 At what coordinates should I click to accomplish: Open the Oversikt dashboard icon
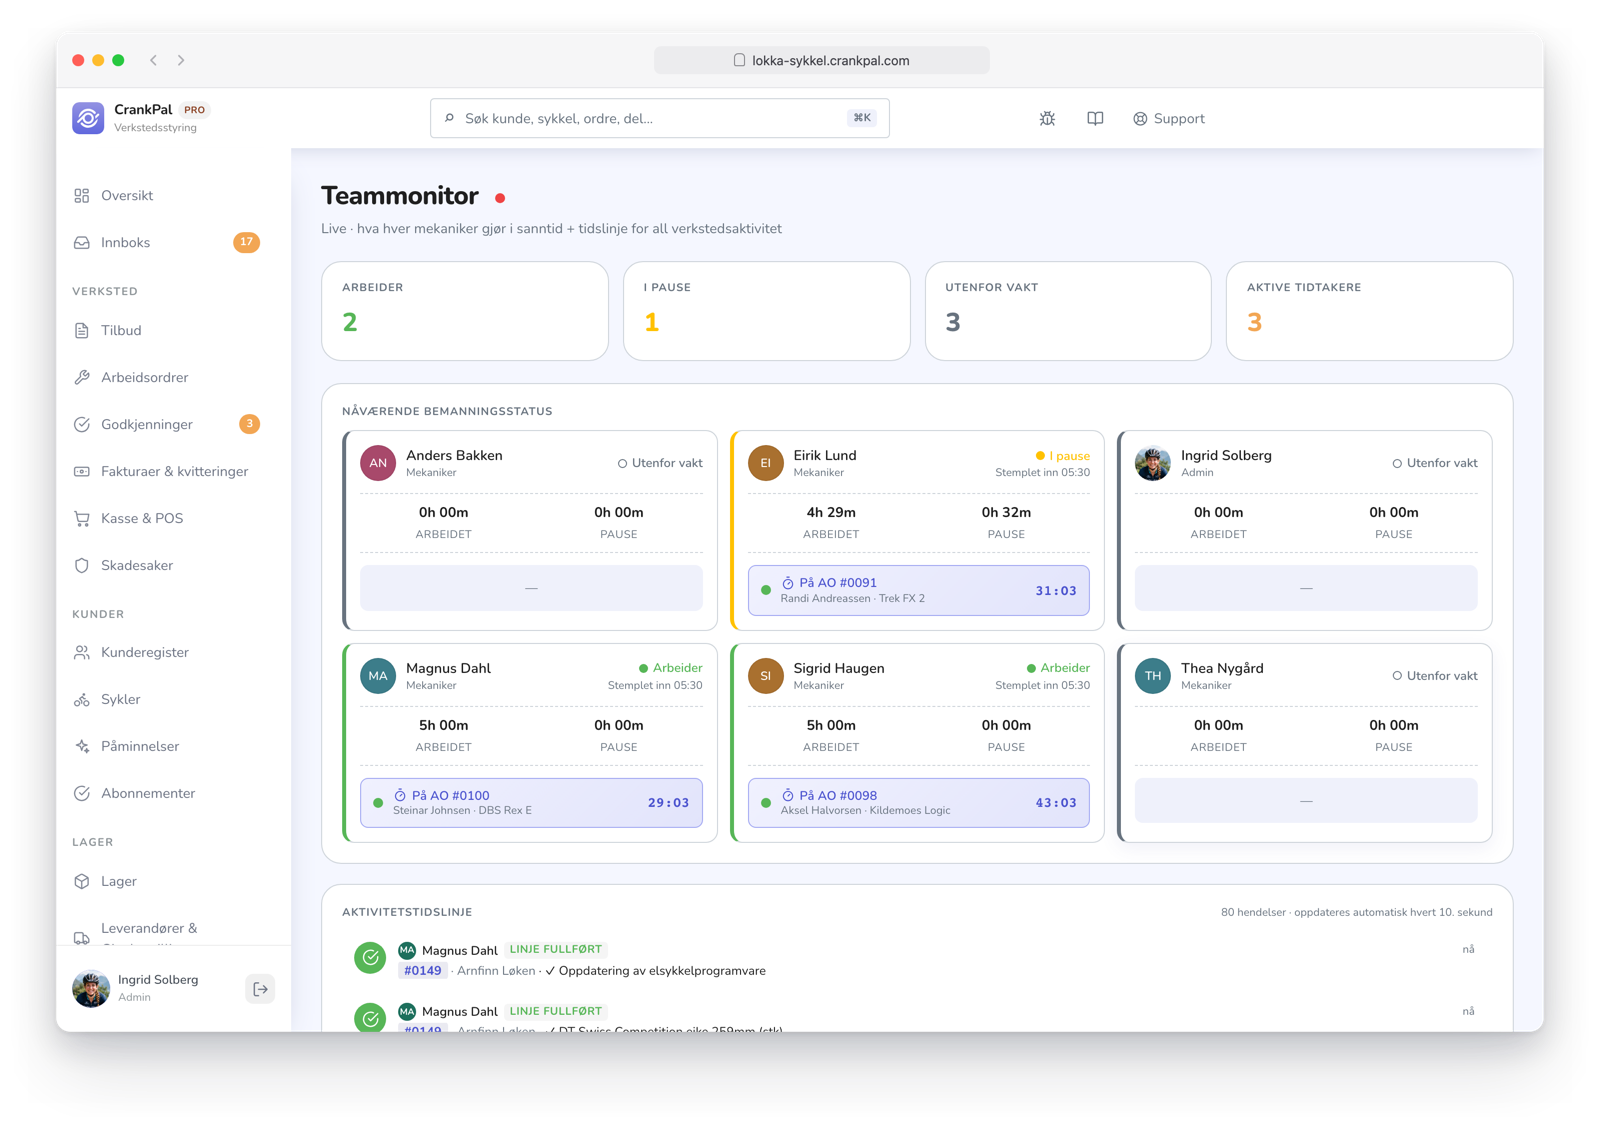coord(82,196)
